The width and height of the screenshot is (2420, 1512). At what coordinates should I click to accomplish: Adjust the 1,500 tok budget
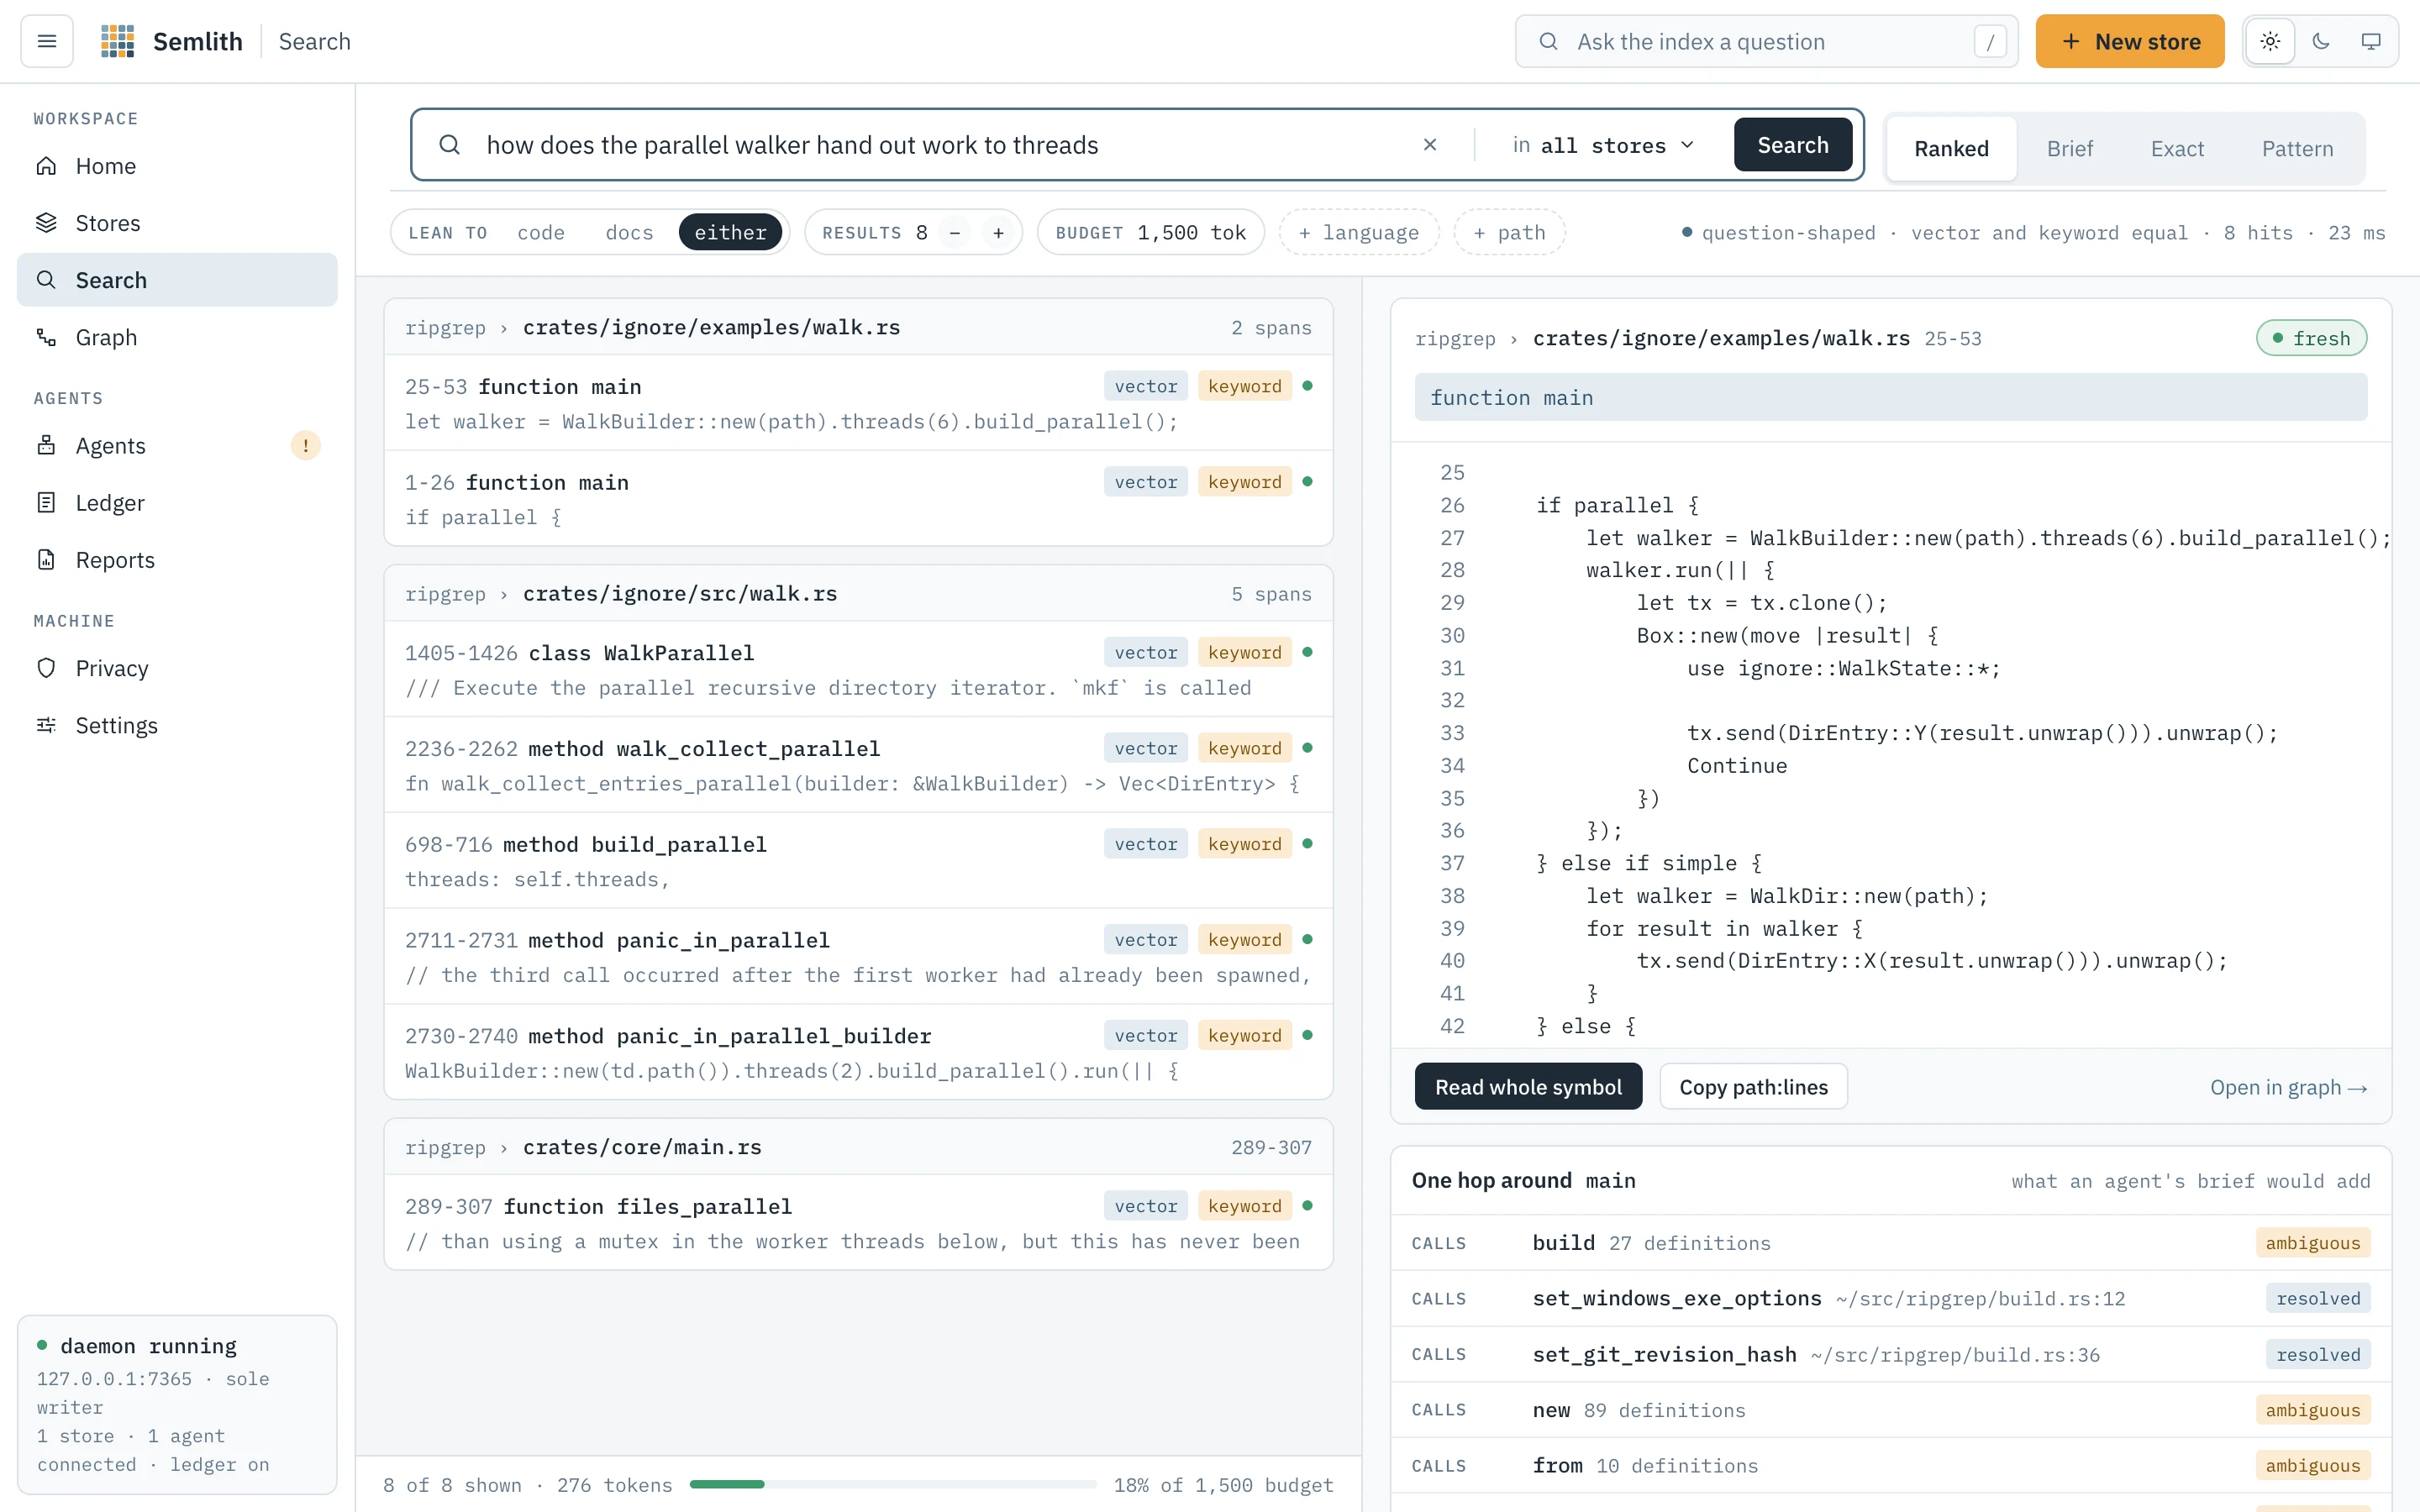point(1151,232)
